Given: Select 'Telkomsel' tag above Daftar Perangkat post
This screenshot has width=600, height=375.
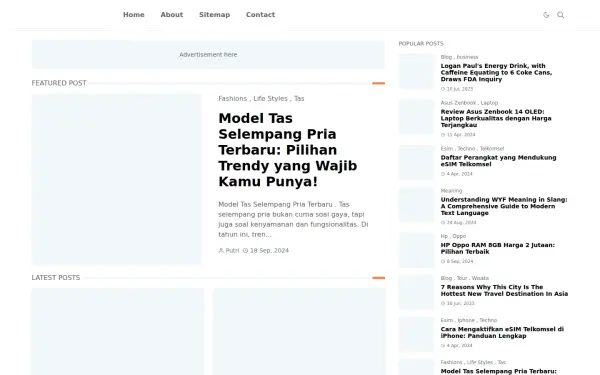Looking at the screenshot, I should point(492,148).
